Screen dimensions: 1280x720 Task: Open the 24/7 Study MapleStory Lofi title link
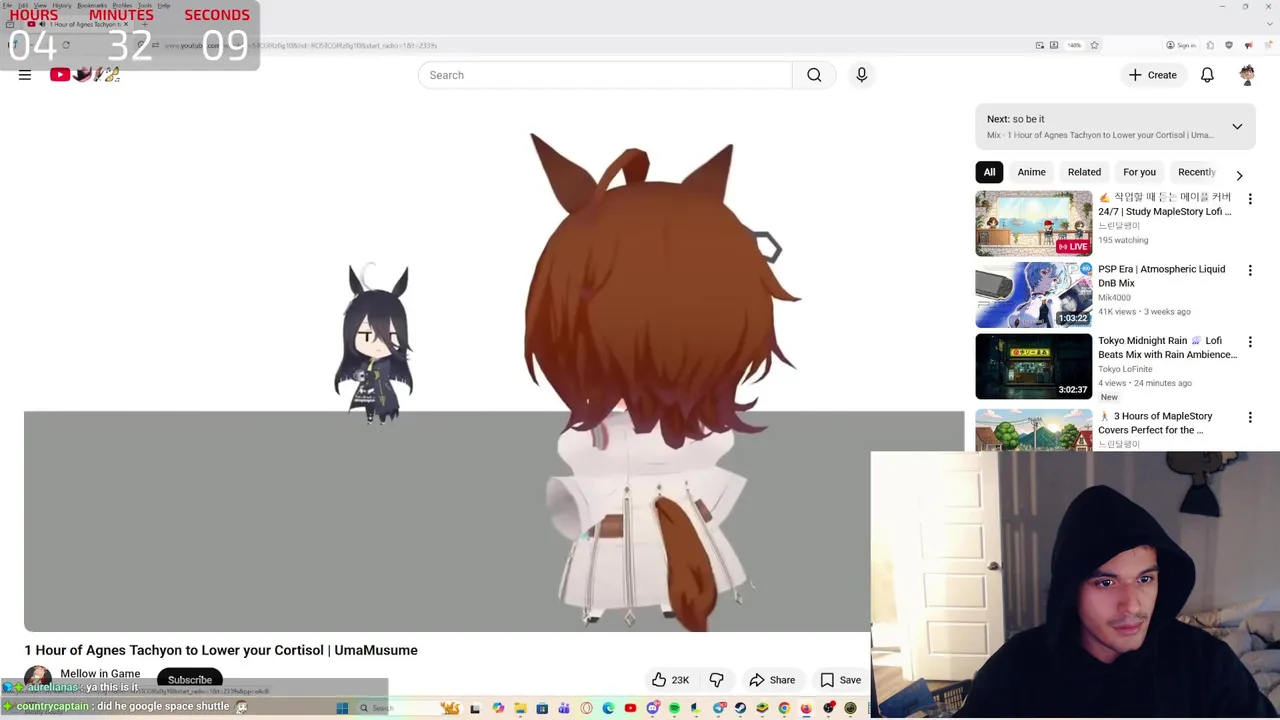pyautogui.click(x=1165, y=204)
